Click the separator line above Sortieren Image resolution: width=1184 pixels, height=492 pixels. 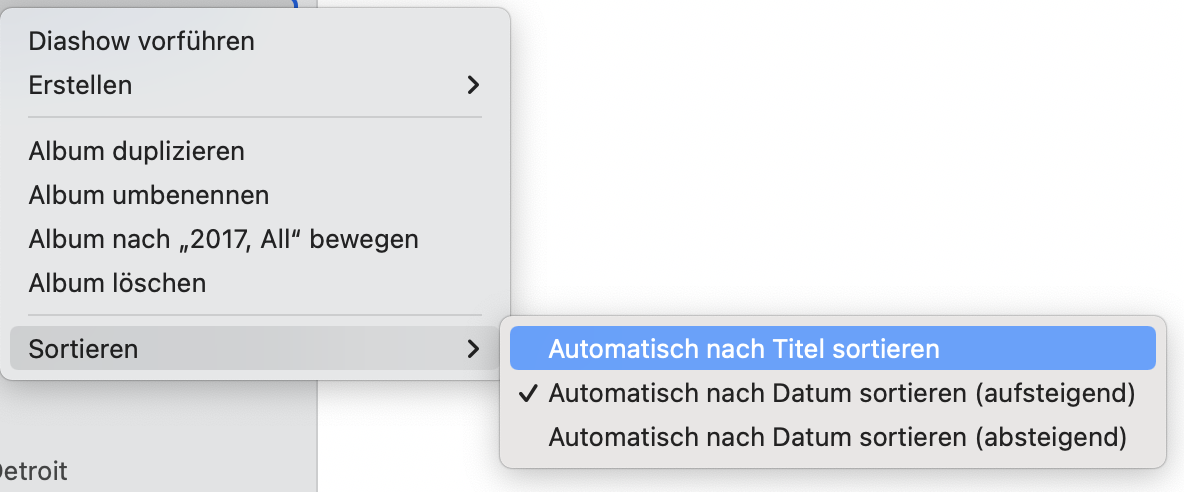(x=255, y=316)
